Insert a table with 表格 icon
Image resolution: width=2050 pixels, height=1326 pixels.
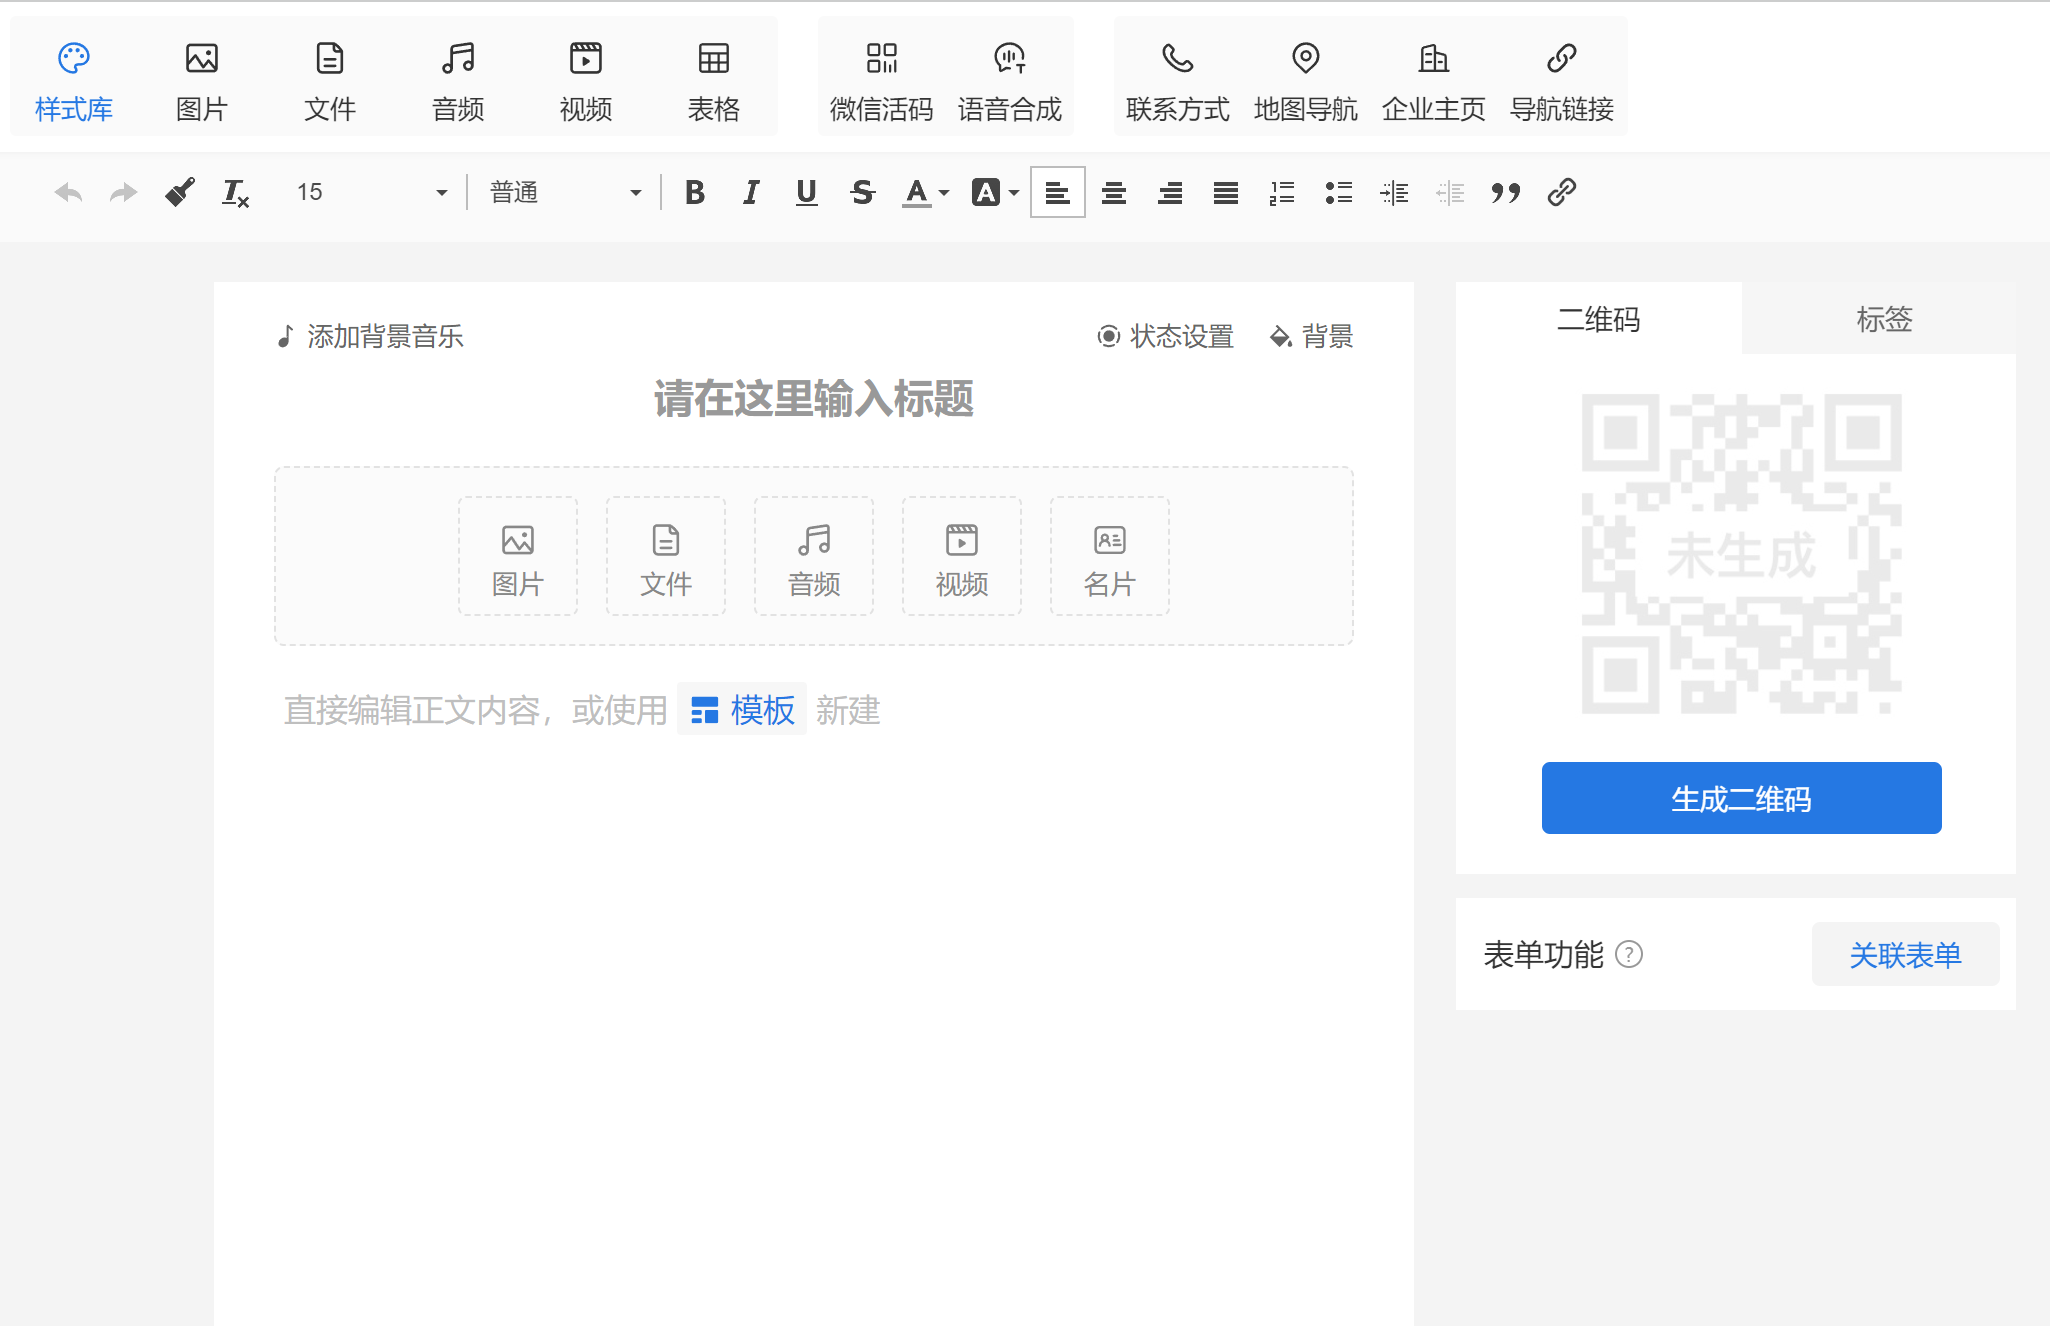[x=714, y=80]
